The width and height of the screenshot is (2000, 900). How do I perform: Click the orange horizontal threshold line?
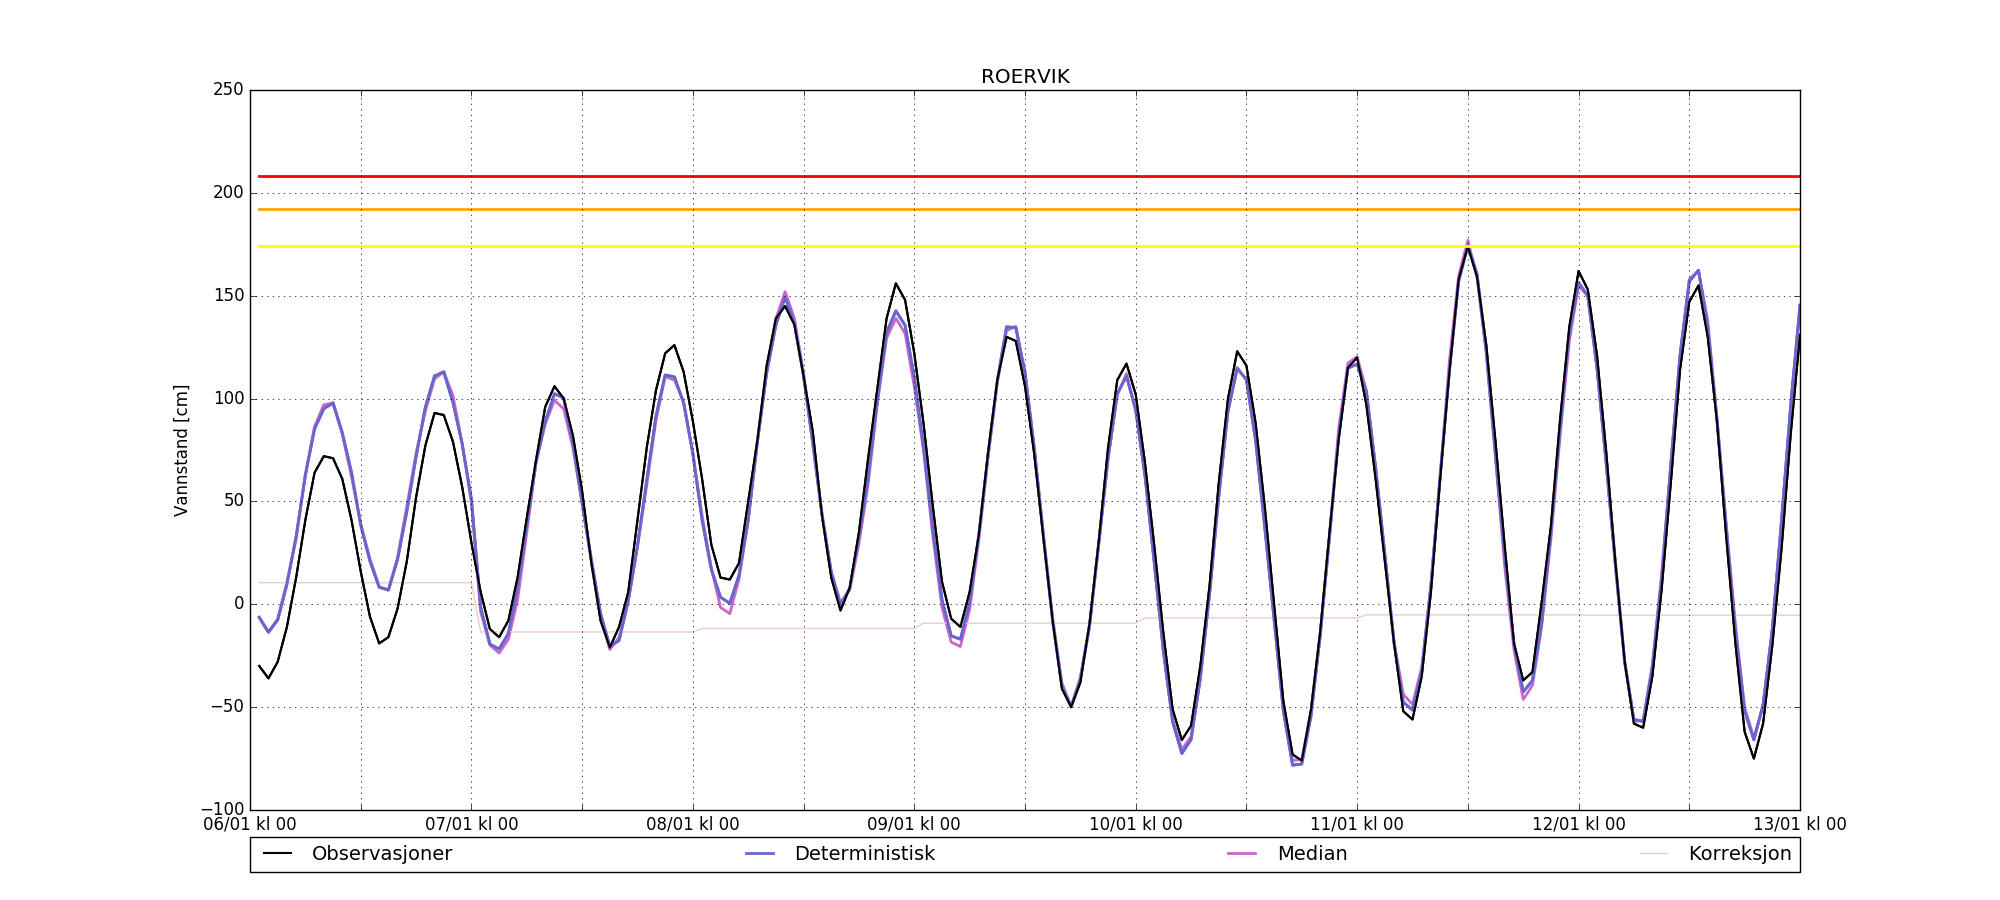pos(1025,210)
